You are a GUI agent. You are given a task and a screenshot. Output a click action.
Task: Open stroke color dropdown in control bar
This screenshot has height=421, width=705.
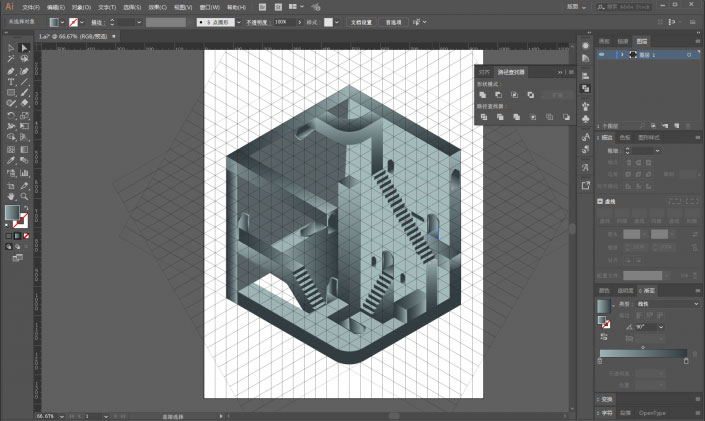pos(82,22)
